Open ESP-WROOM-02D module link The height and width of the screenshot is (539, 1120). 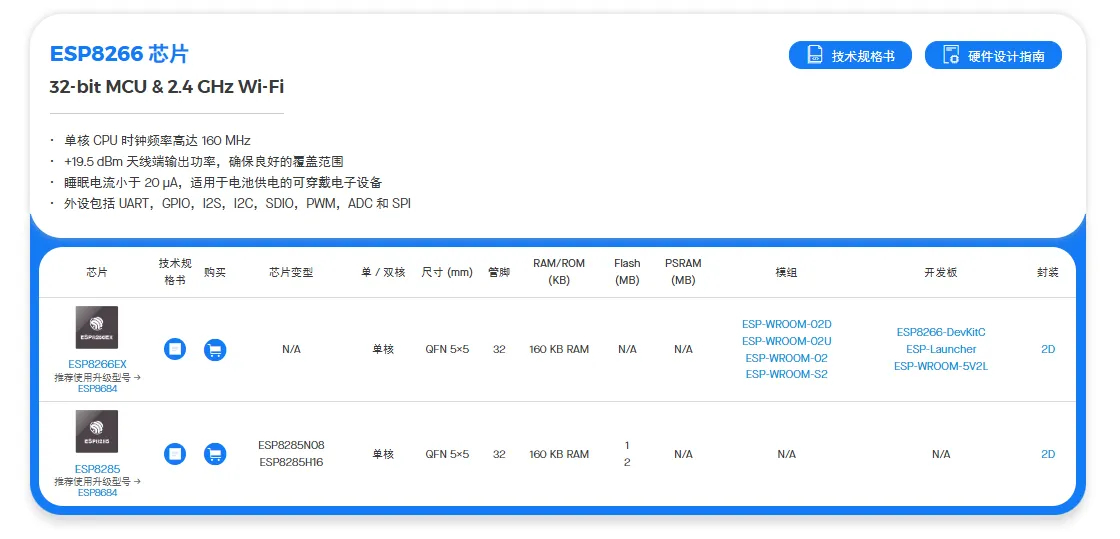[x=786, y=324]
